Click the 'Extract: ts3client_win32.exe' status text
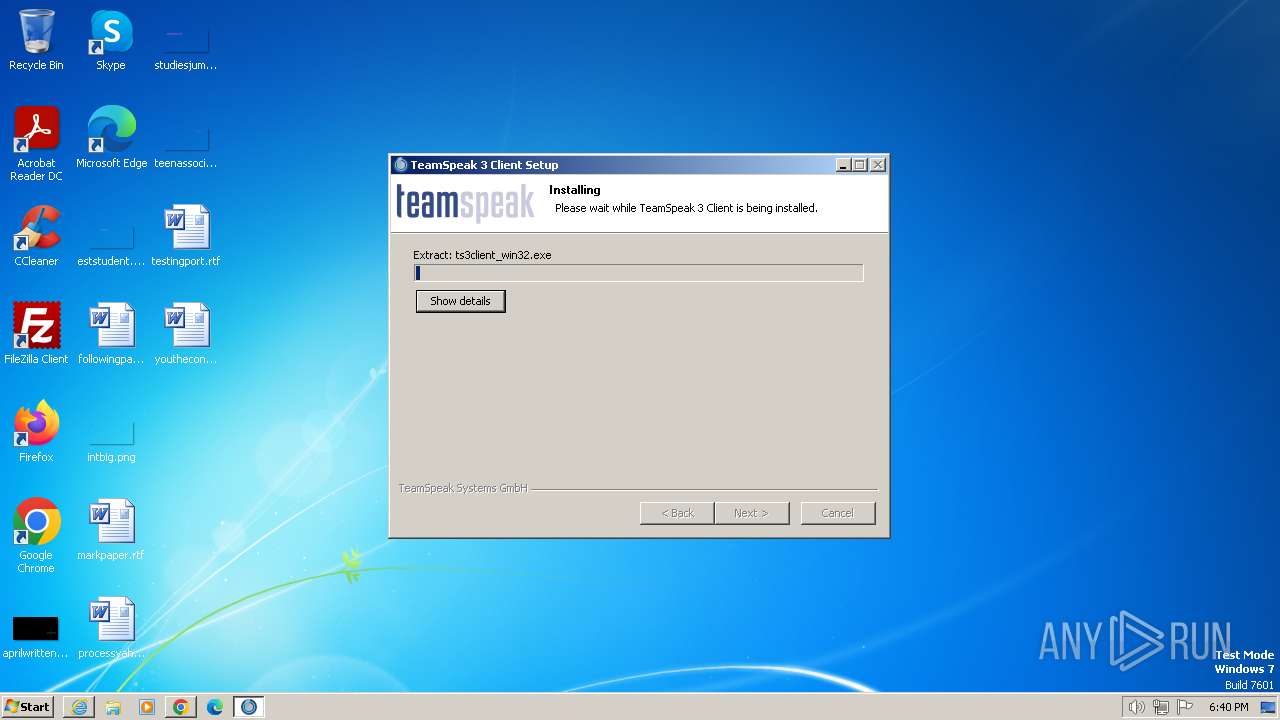This screenshot has height=720, width=1280. pos(482,255)
